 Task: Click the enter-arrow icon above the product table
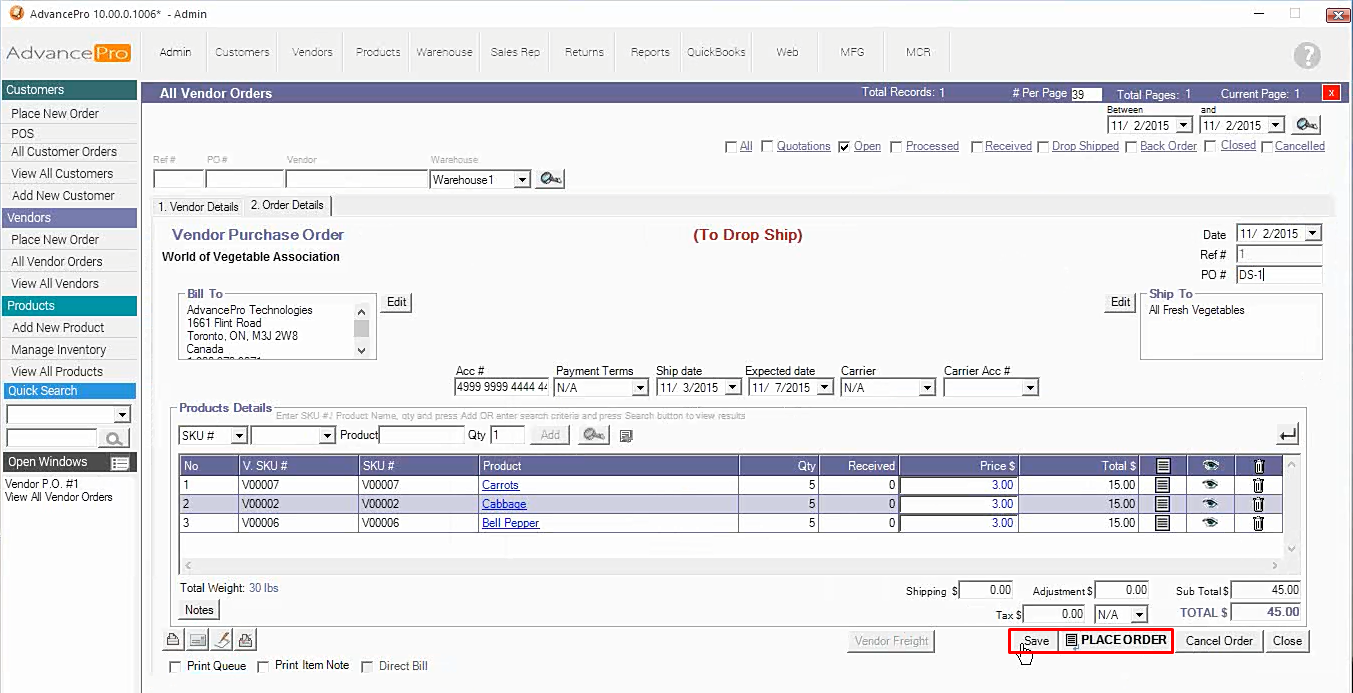[x=1288, y=434]
